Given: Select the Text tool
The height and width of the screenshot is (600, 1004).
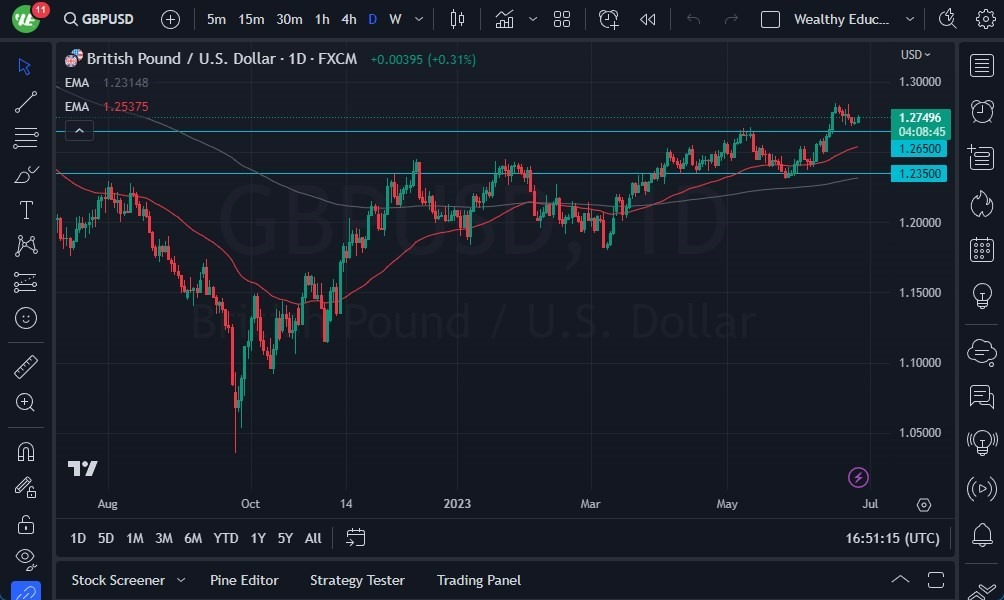Looking at the screenshot, I should tap(25, 208).
